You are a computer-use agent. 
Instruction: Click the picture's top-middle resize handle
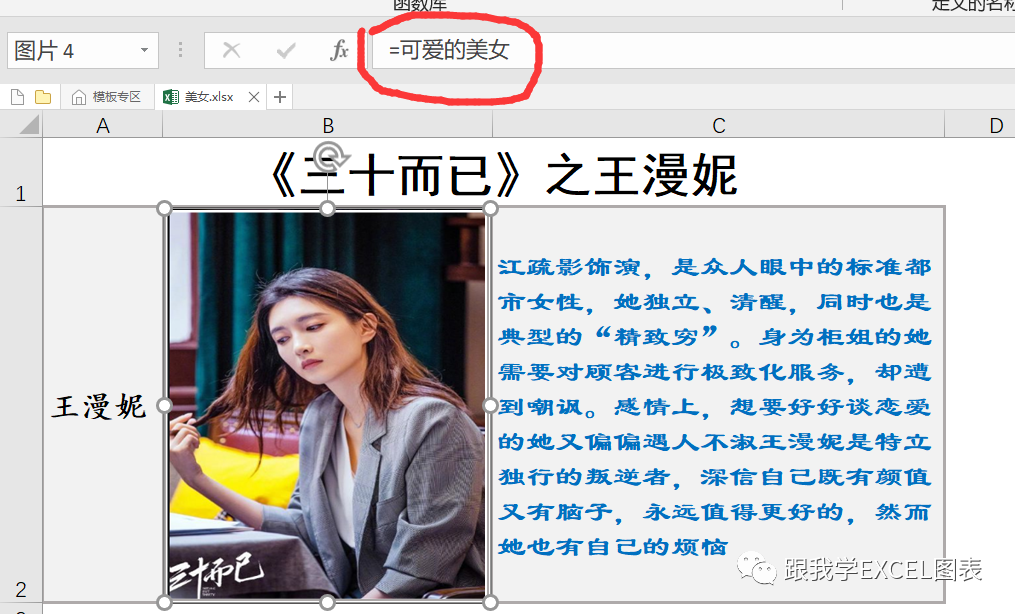[x=328, y=208]
